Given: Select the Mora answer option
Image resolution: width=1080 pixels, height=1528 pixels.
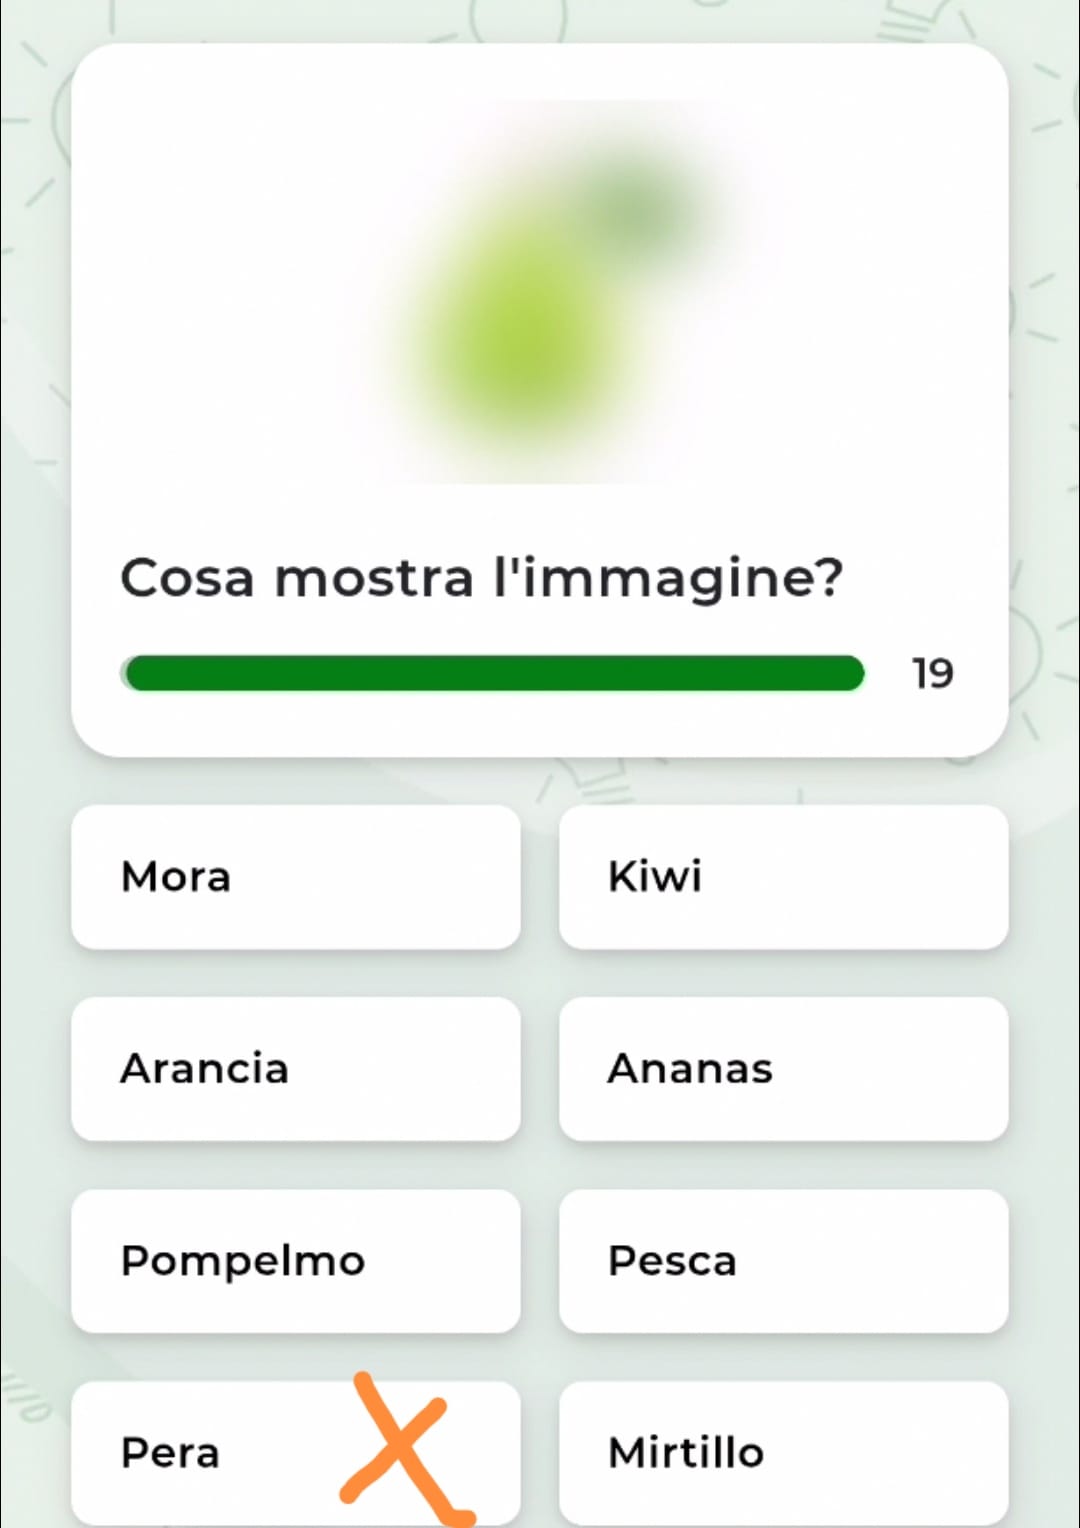Looking at the screenshot, I should pyautogui.click(x=295, y=877).
